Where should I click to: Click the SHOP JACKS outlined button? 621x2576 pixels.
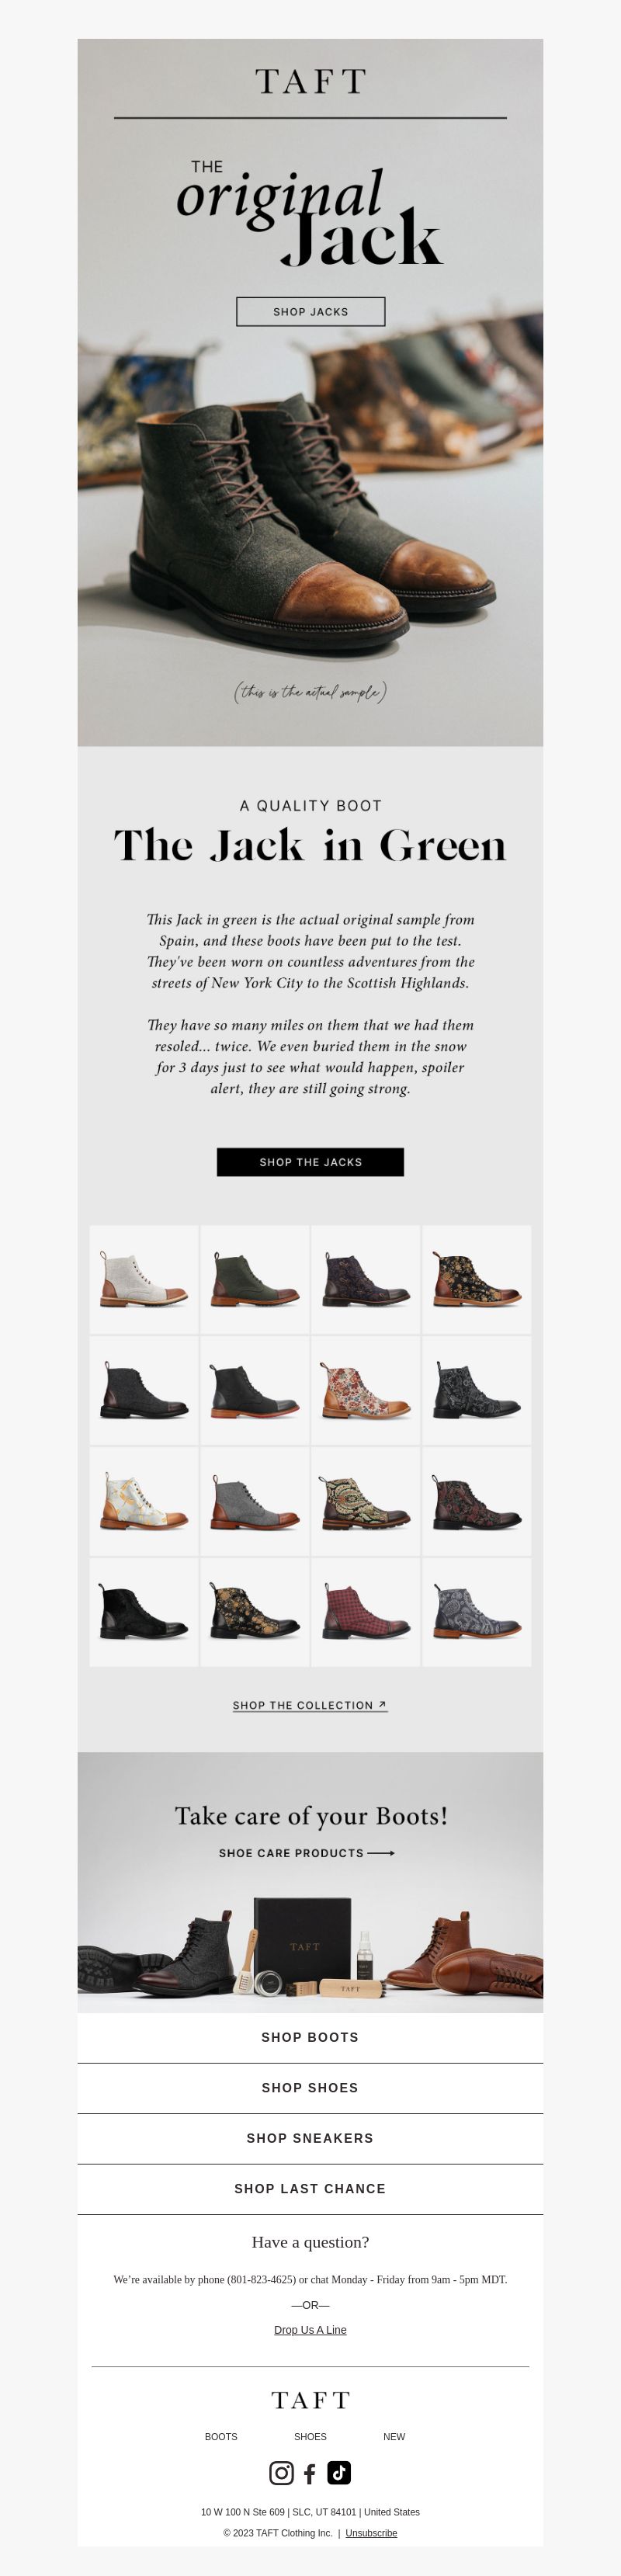tap(310, 312)
